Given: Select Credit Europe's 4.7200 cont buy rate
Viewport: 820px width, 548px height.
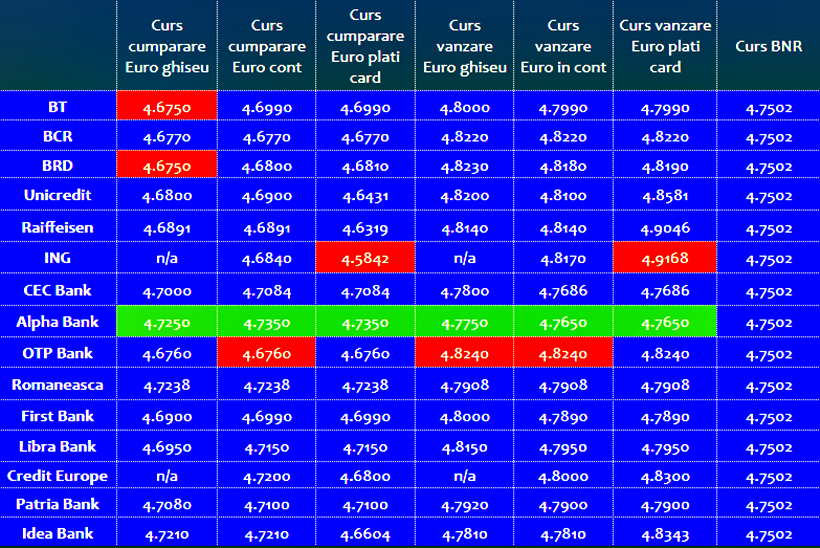Looking at the screenshot, I should tap(267, 477).
